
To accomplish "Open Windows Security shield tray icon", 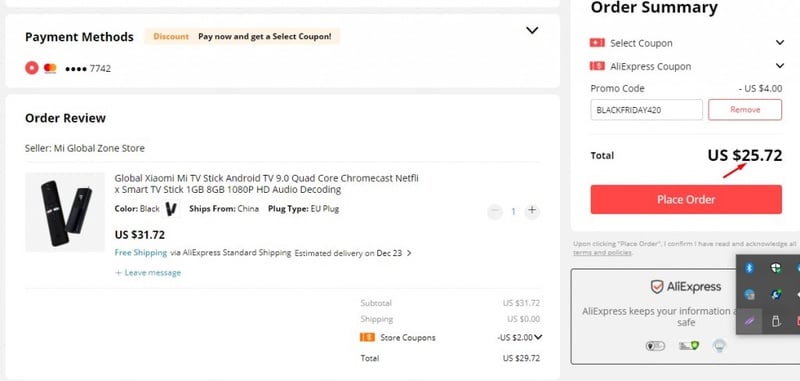I will pyautogui.click(x=776, y=268).
